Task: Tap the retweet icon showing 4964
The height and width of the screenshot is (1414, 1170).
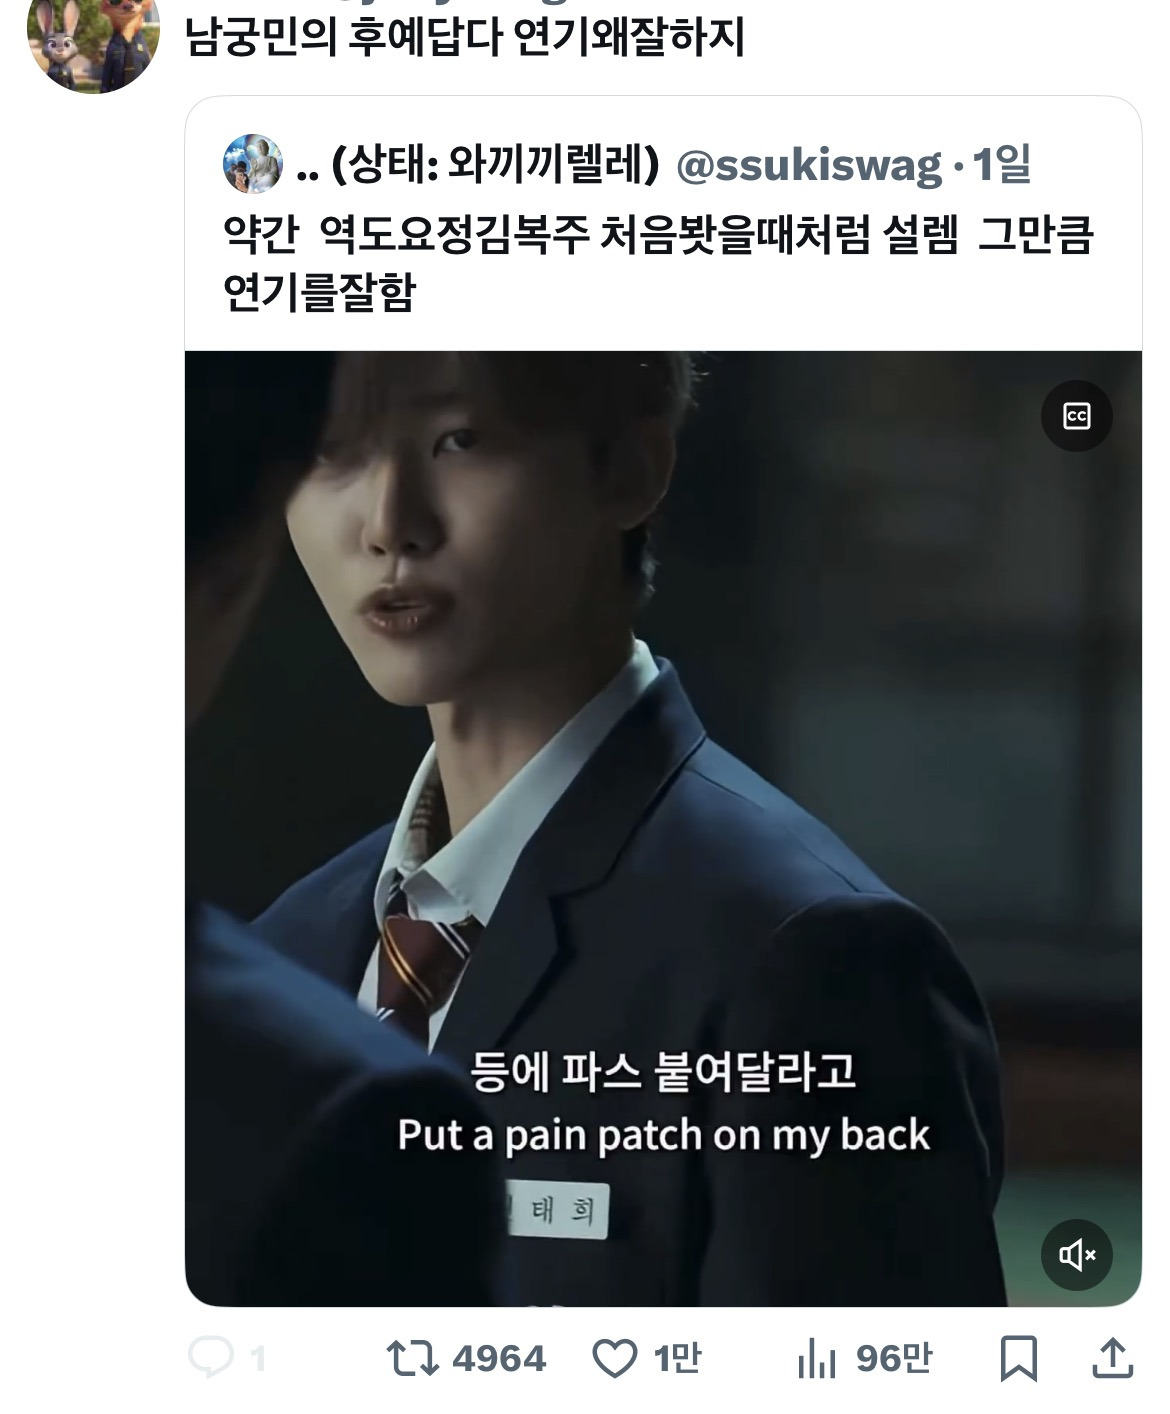Action: point(412,1358)
